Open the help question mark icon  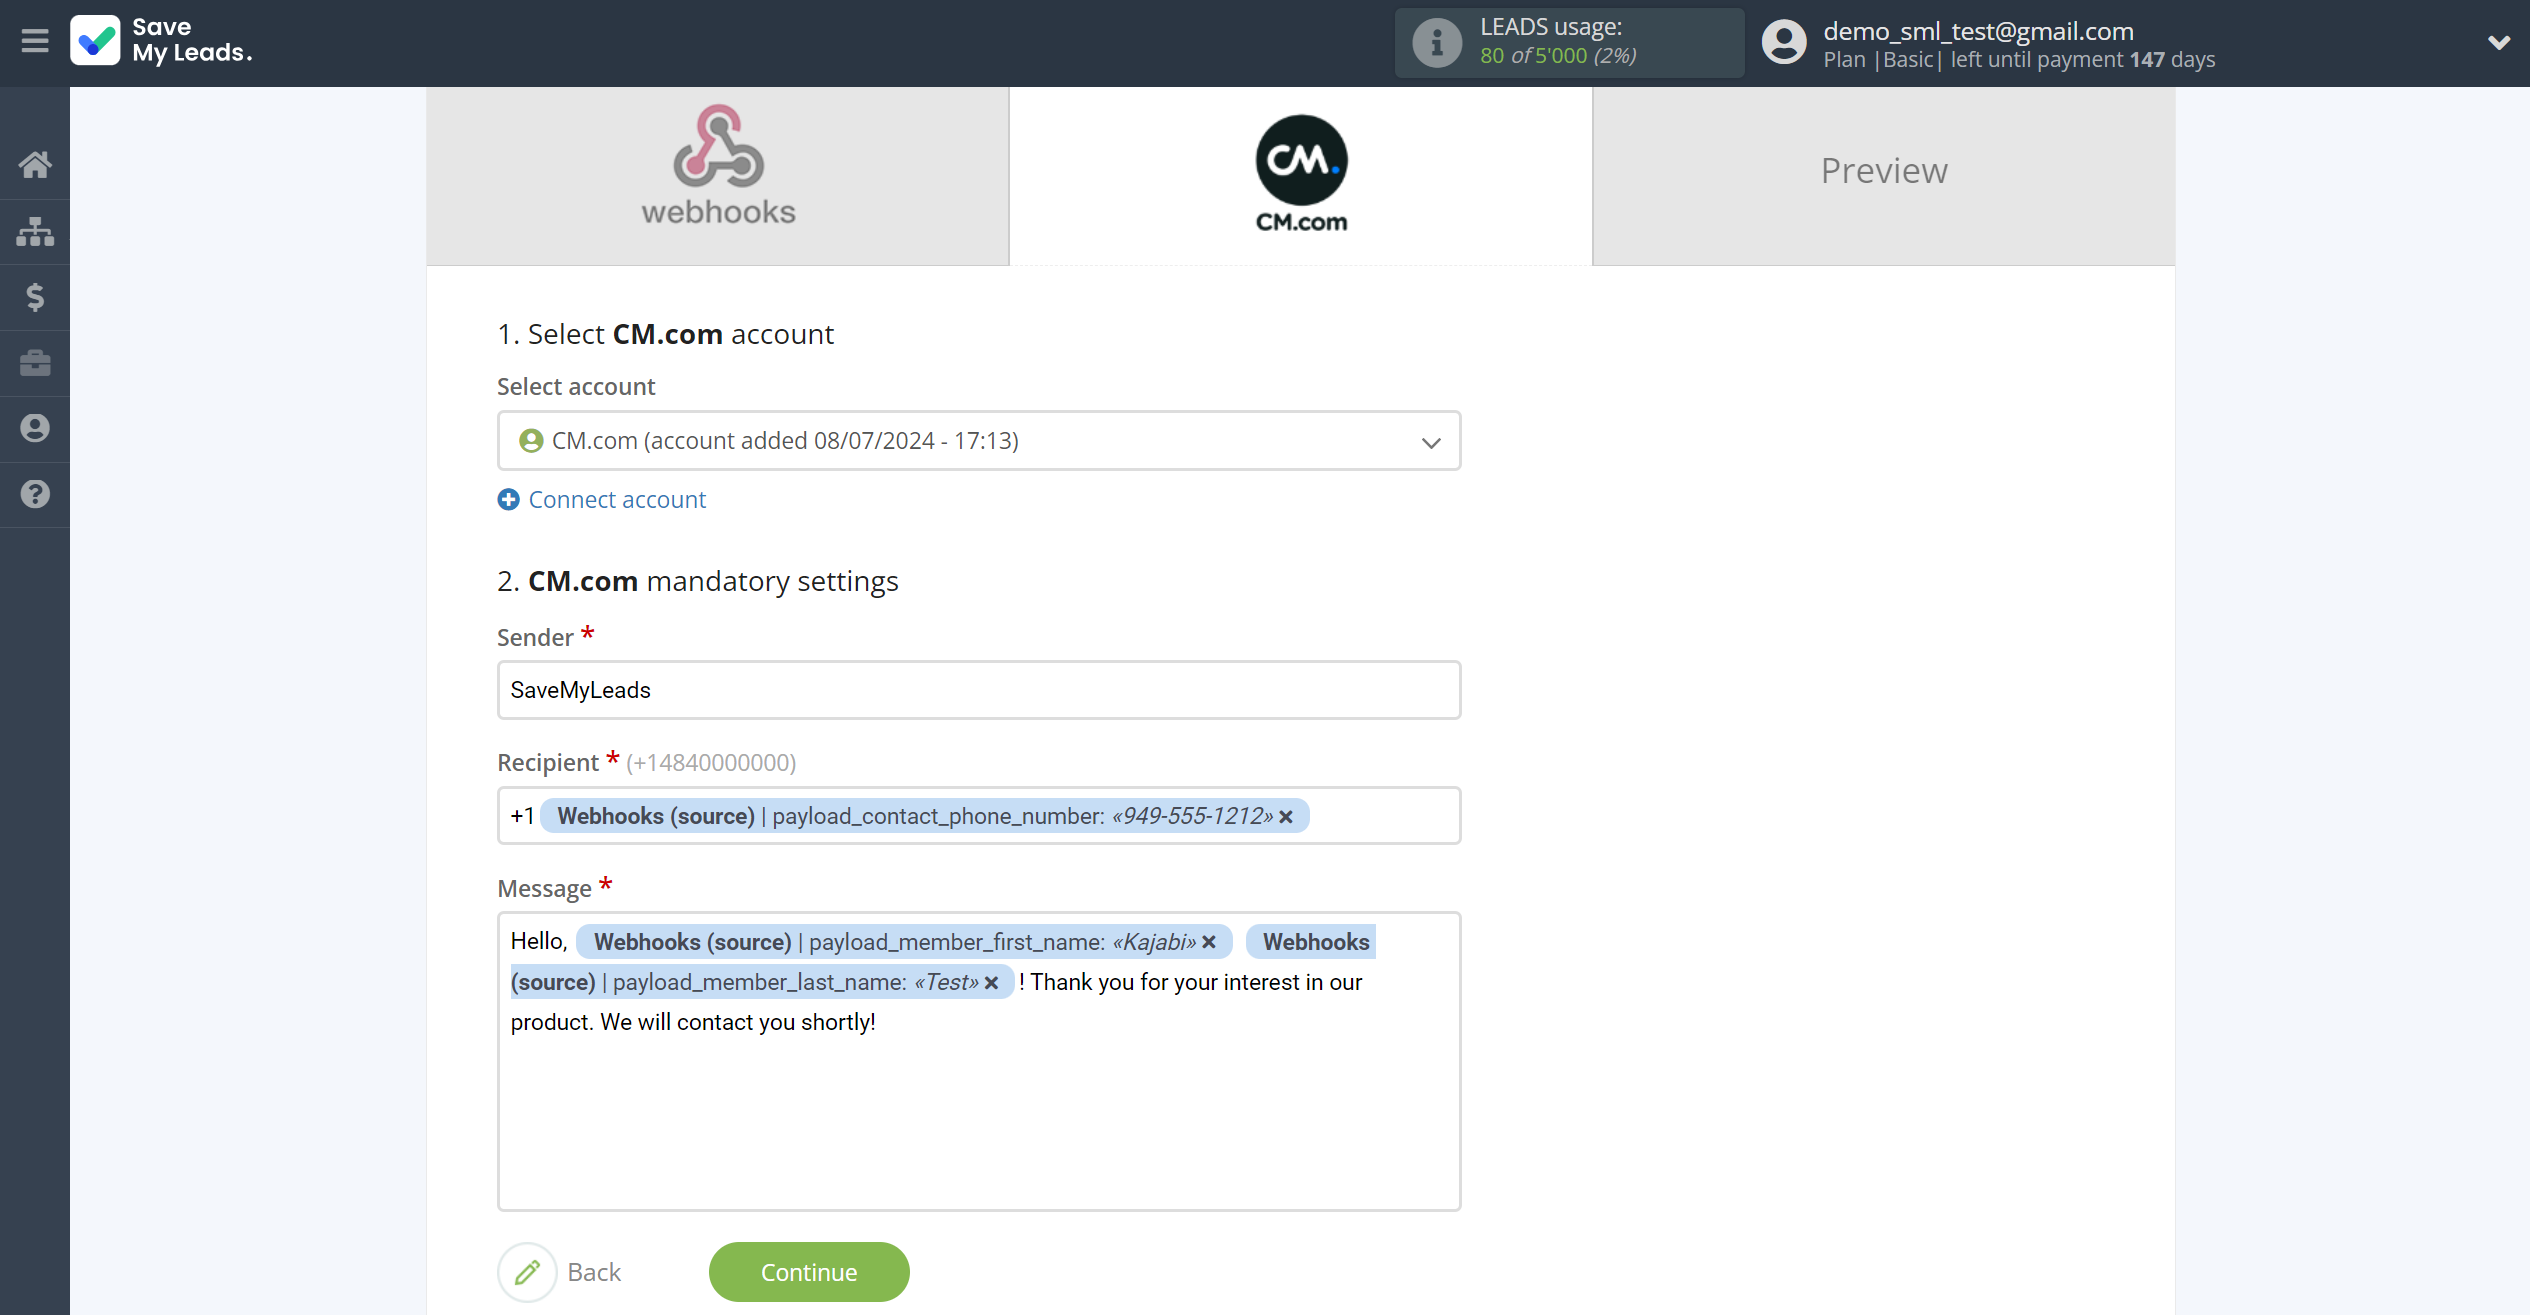tap(35, 494)
